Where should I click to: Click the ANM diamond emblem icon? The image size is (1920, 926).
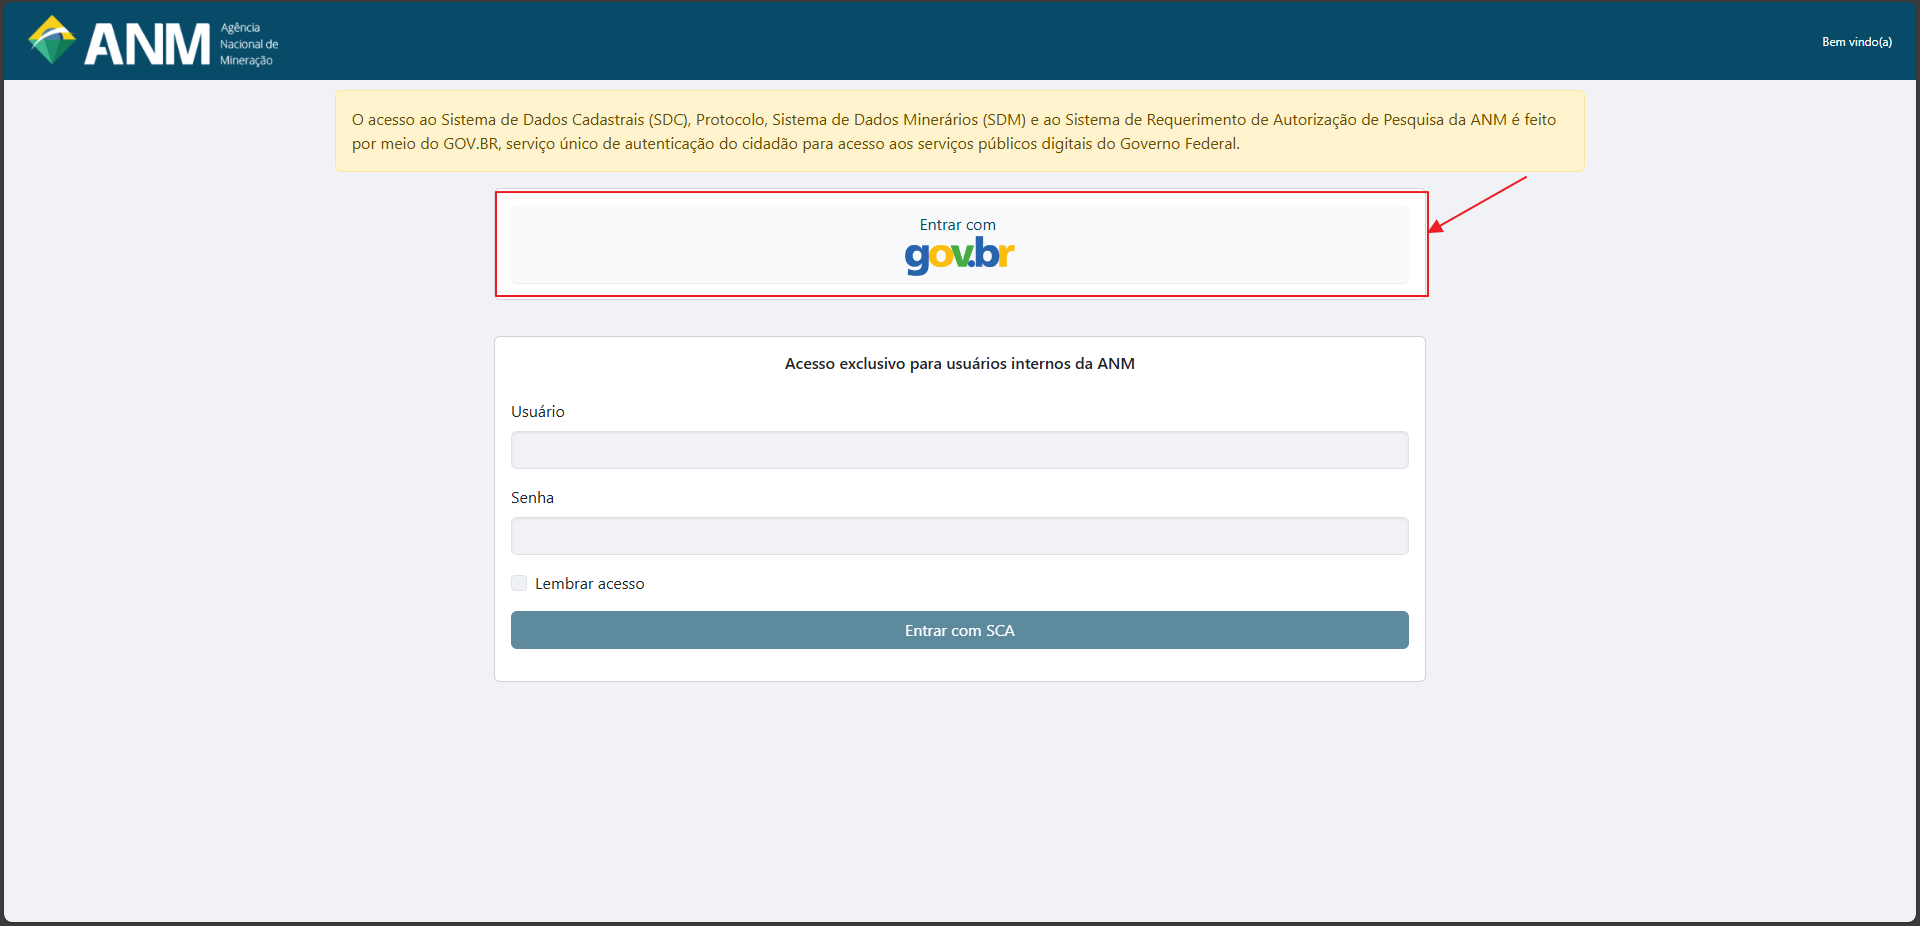(x=52, y=40)
